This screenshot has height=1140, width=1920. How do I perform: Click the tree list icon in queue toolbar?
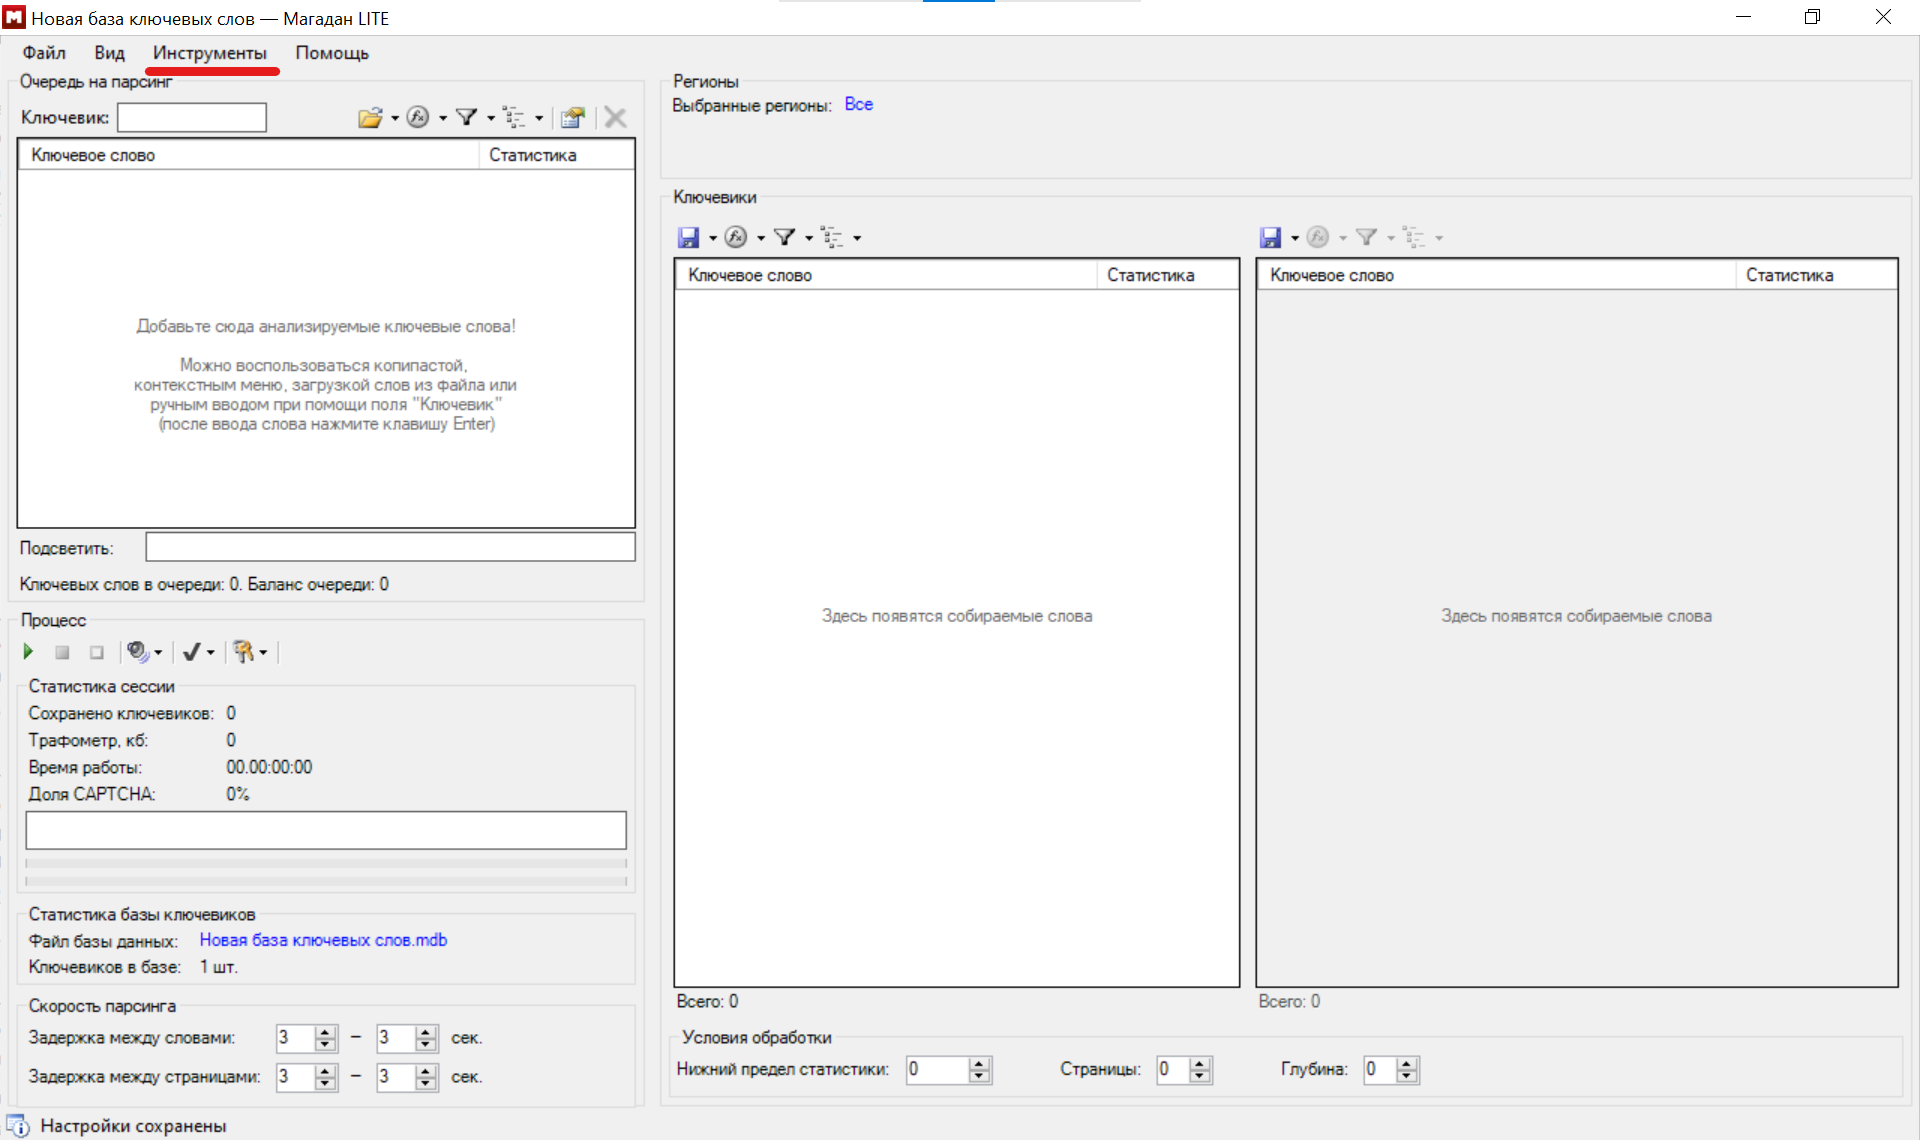point(514,118)
